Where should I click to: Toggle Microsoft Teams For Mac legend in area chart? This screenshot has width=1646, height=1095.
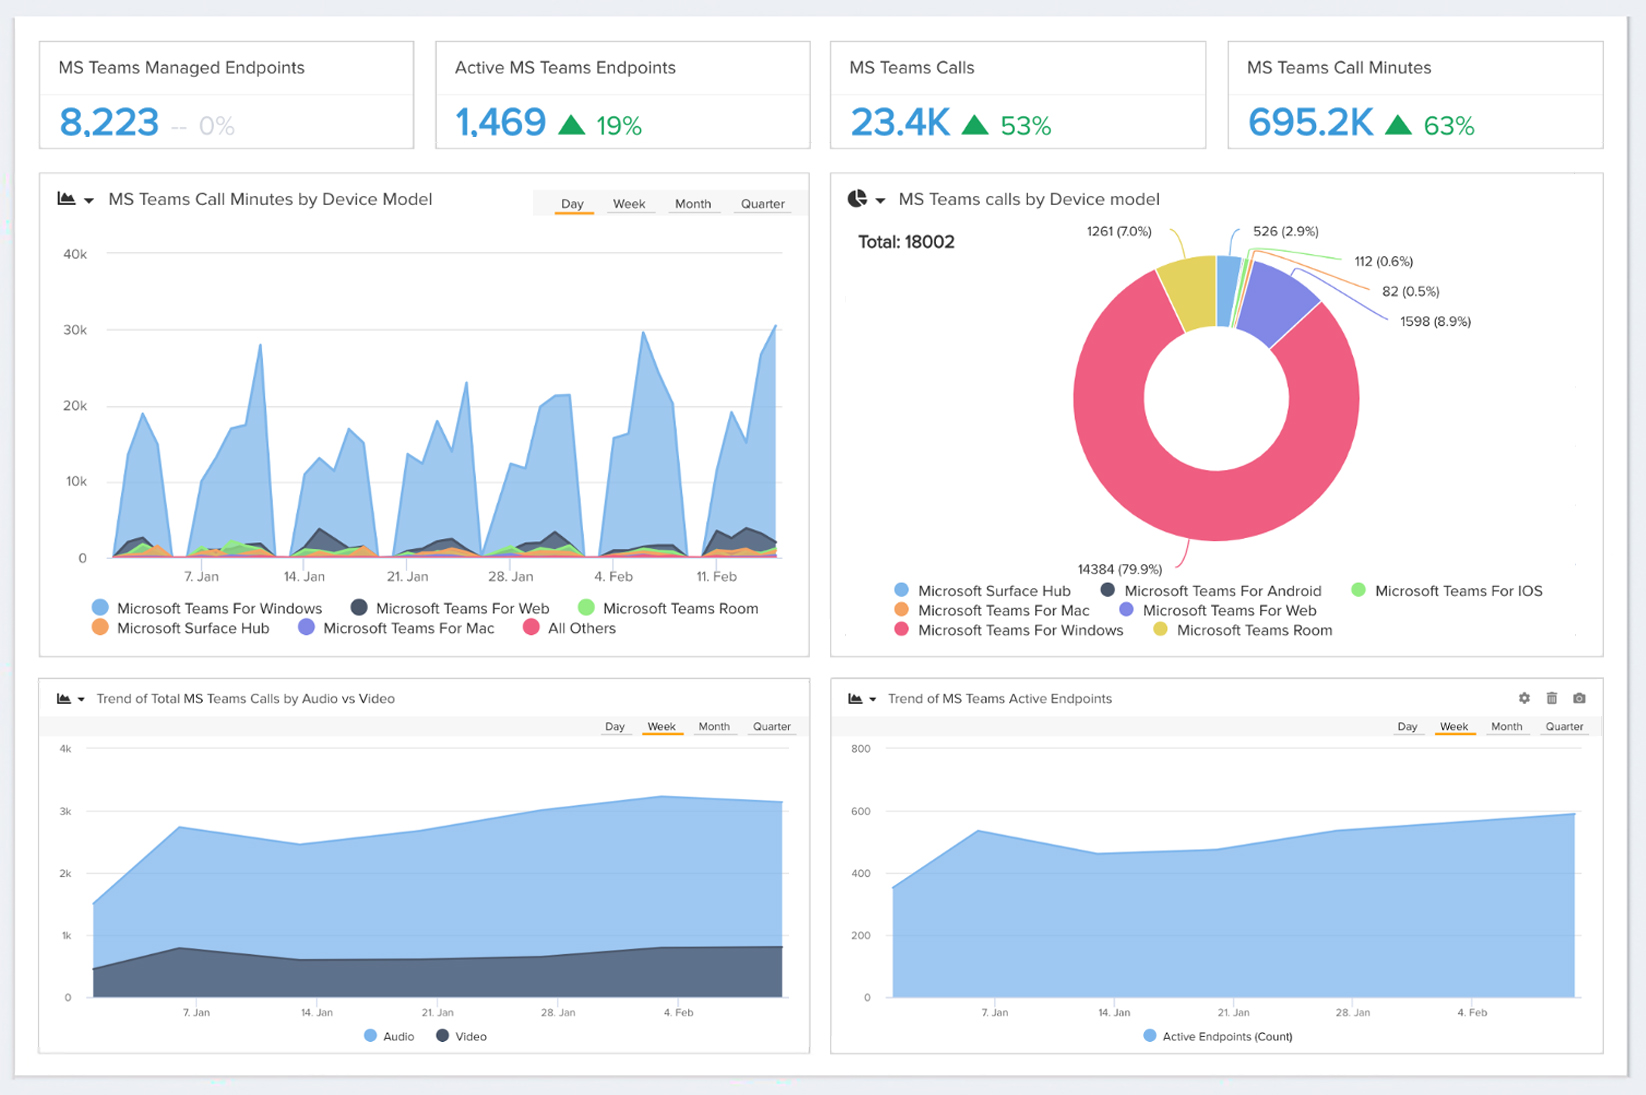tap(397, 628)
